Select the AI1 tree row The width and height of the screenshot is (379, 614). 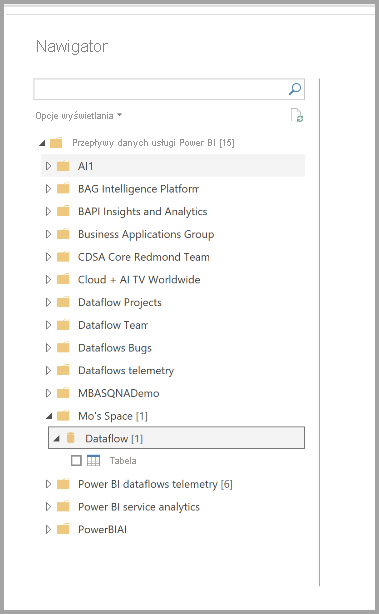point(173,166)
